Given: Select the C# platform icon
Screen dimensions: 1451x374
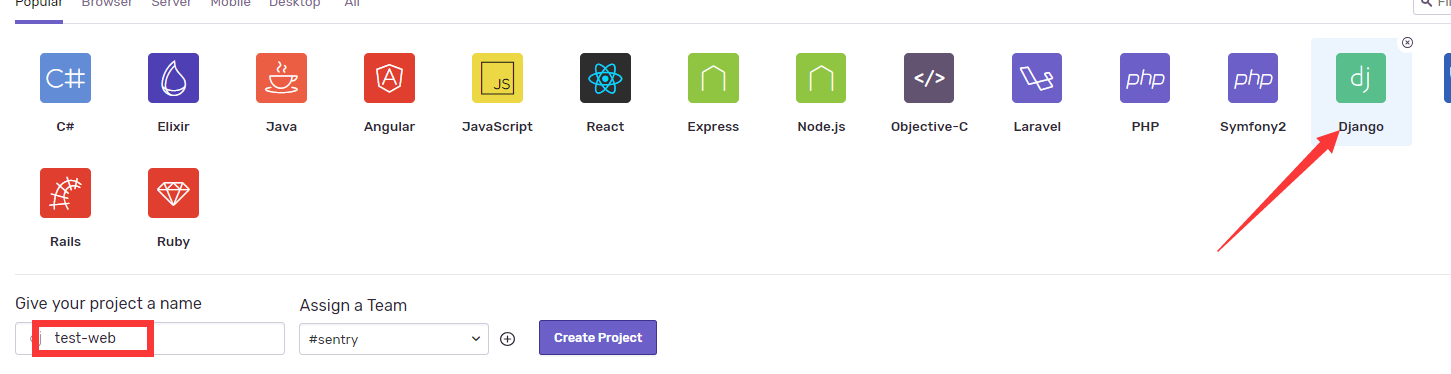Looking at the screenshot, I should coord(65,78).
